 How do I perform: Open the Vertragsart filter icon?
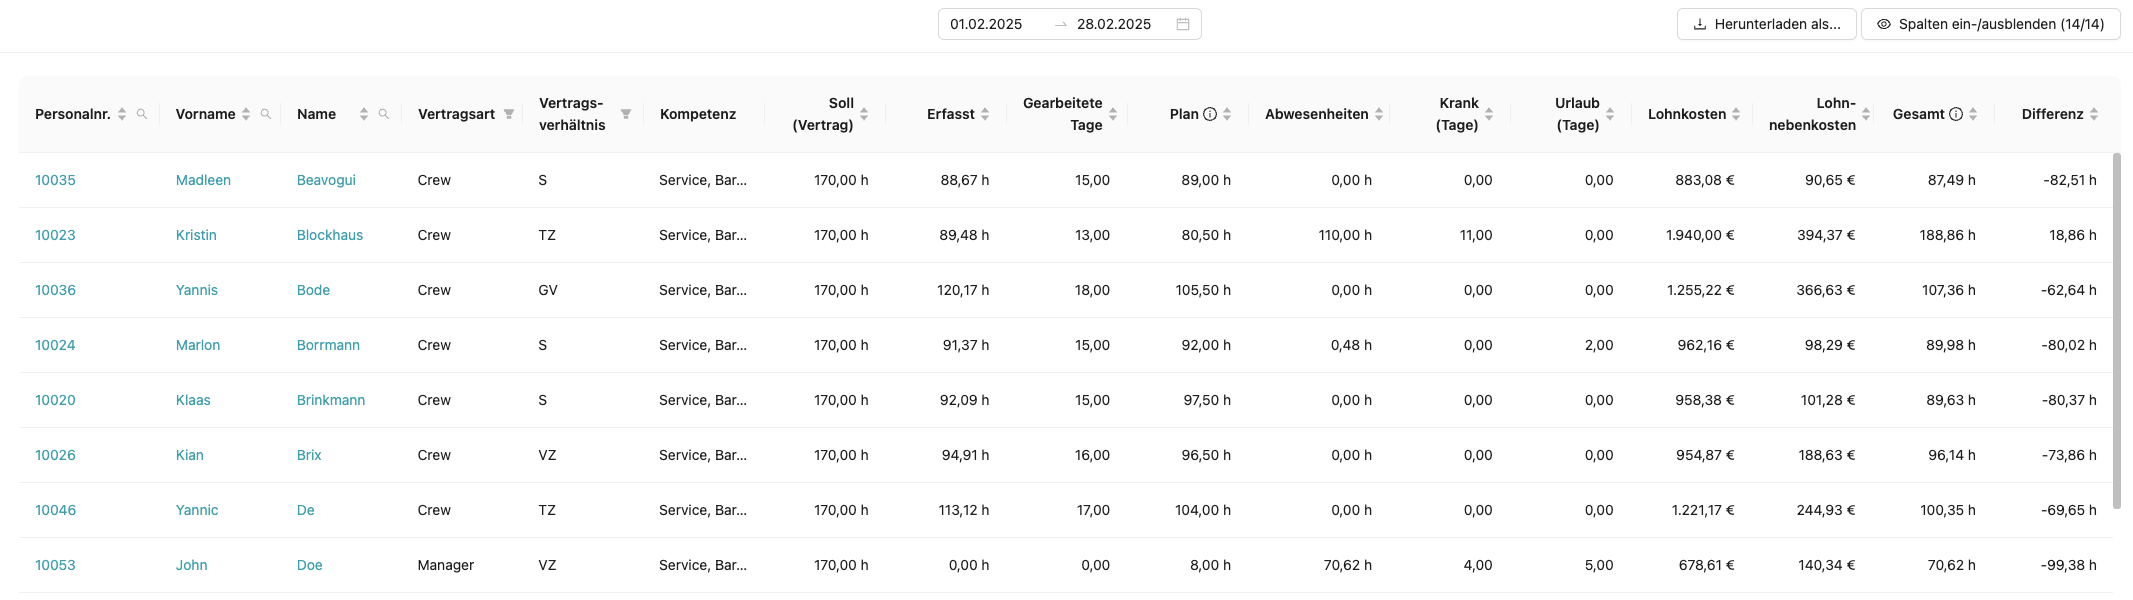509,114
